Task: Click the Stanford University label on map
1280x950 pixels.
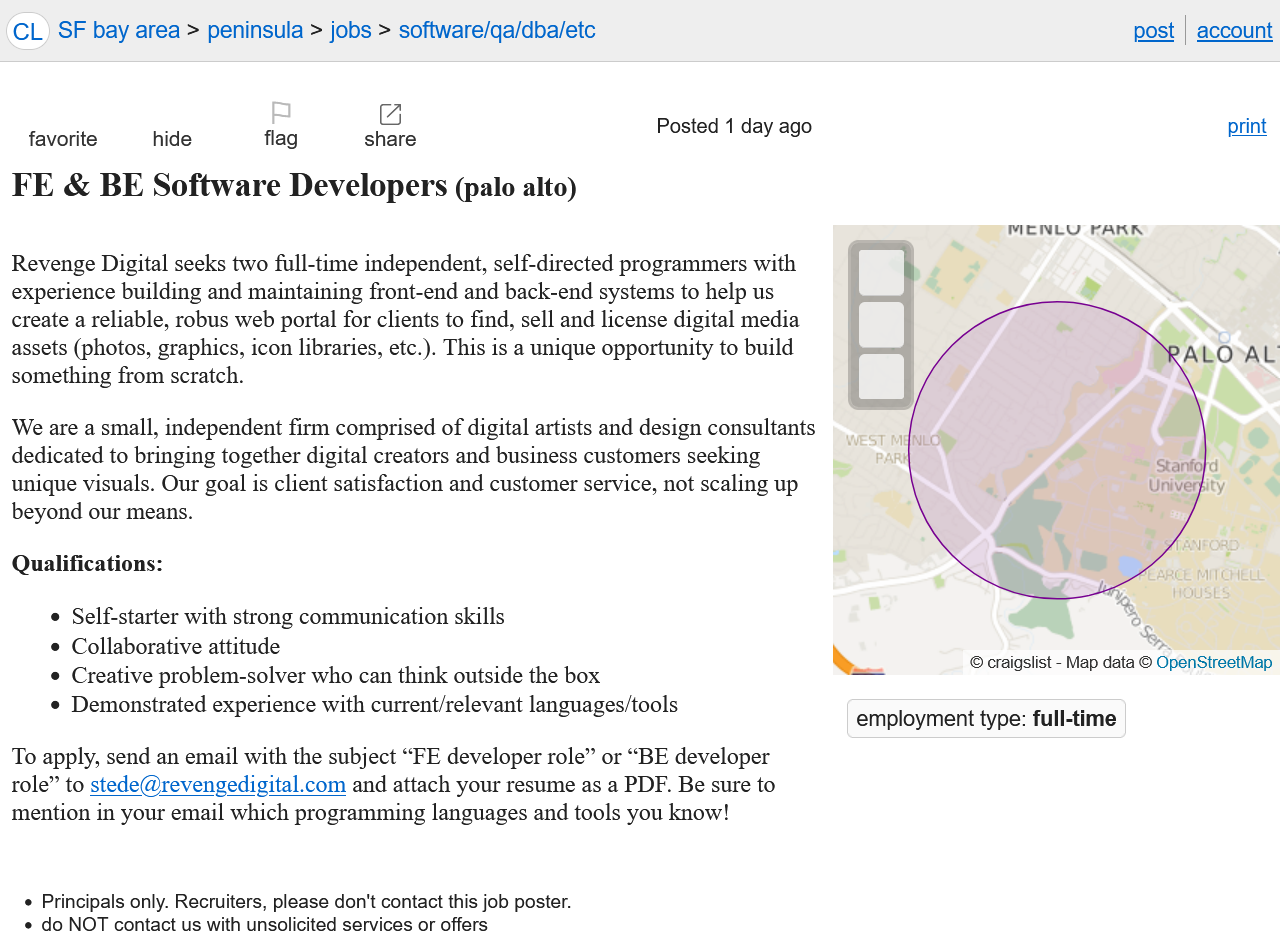Action: (1186, 476)
